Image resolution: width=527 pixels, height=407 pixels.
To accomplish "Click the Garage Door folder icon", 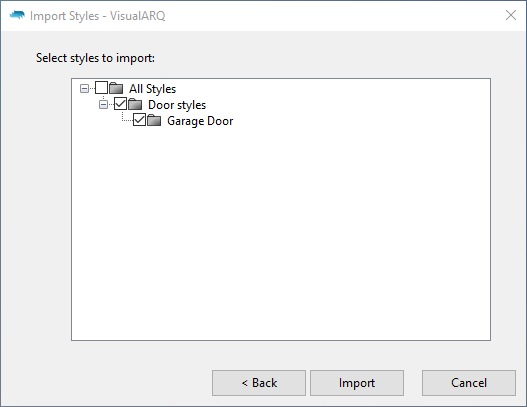I will coord(154,120).
